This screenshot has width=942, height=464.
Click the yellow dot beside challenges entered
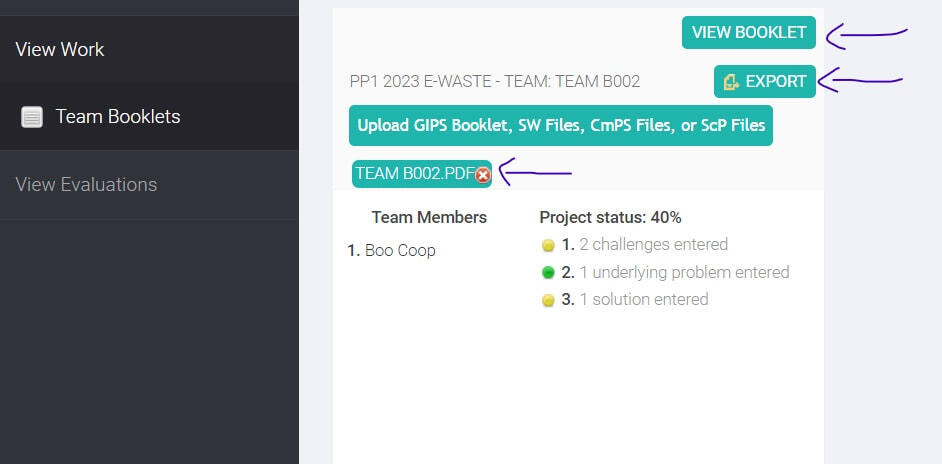[x=548, y=245]
